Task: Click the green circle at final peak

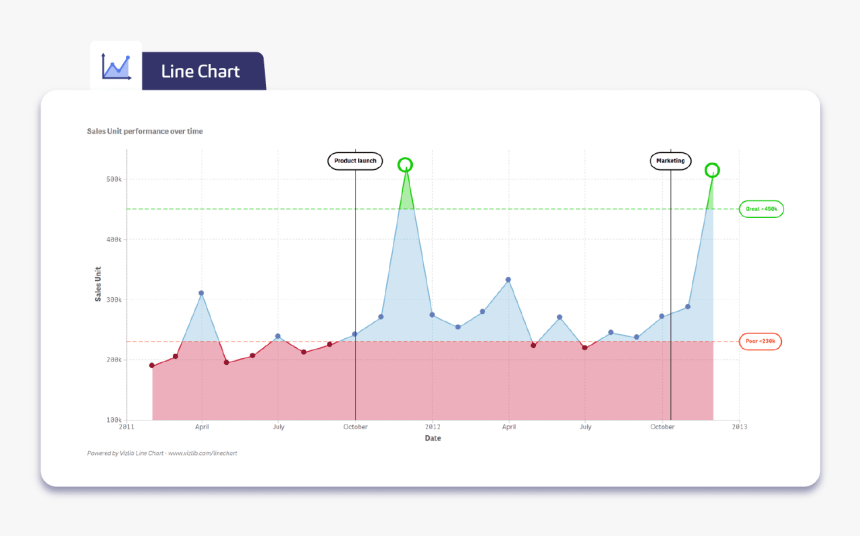Action: pos(712,170)
